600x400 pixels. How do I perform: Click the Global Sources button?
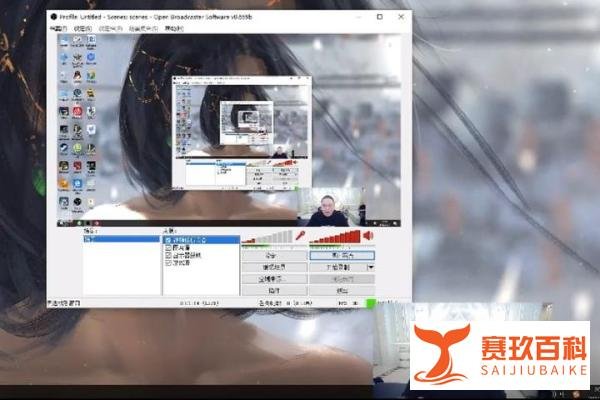click(274, 279)
